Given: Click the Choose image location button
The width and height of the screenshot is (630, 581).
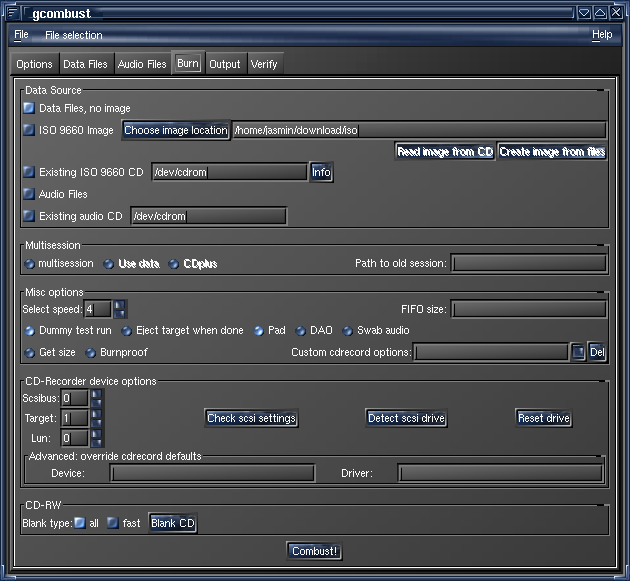Looking at the screenshot, I should (176, 130).
